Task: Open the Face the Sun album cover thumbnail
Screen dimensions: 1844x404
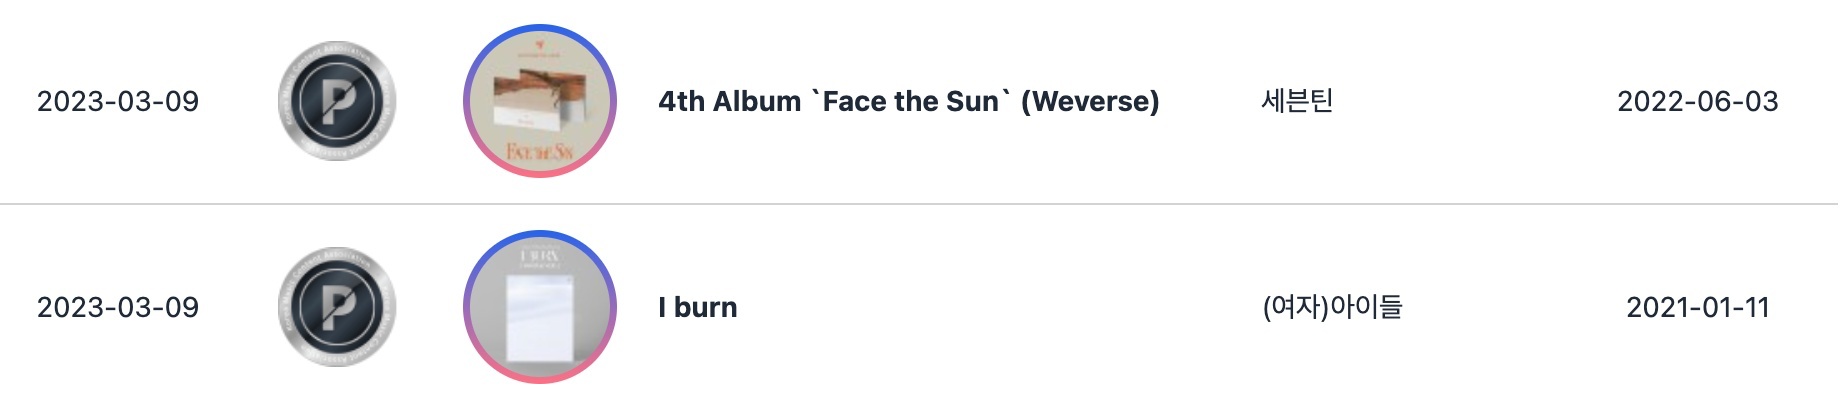Action: click(x=540, y=101)
